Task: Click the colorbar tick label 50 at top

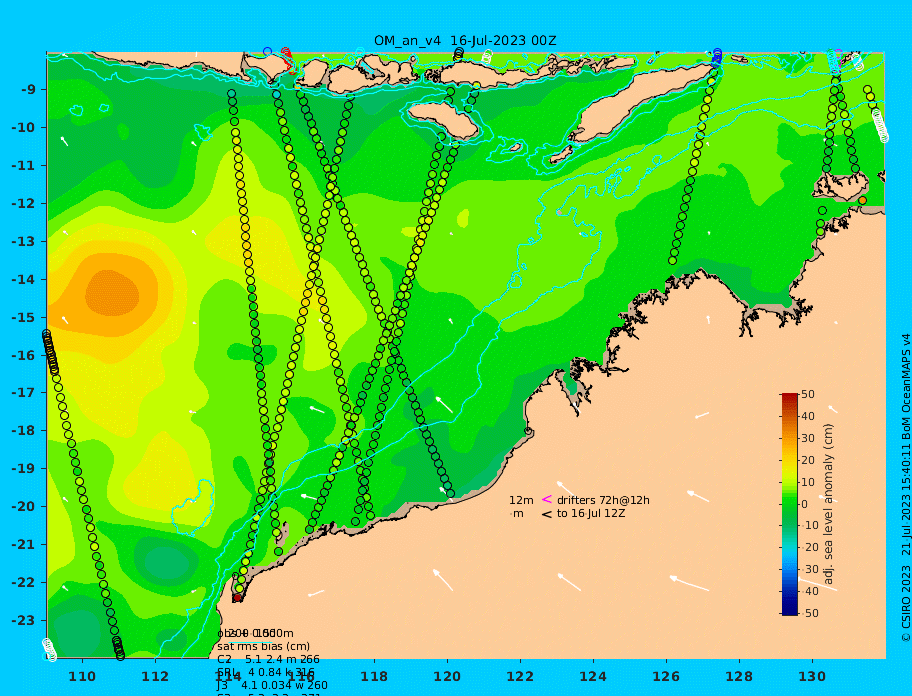Action: point(808,394)
